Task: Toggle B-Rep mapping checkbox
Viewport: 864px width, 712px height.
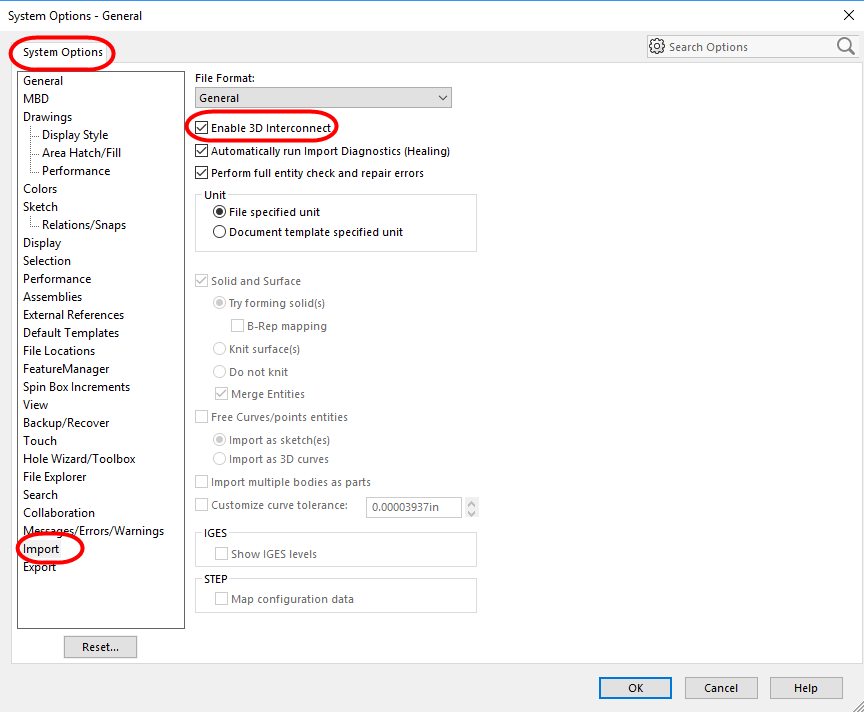Action: tap(237, 326)
